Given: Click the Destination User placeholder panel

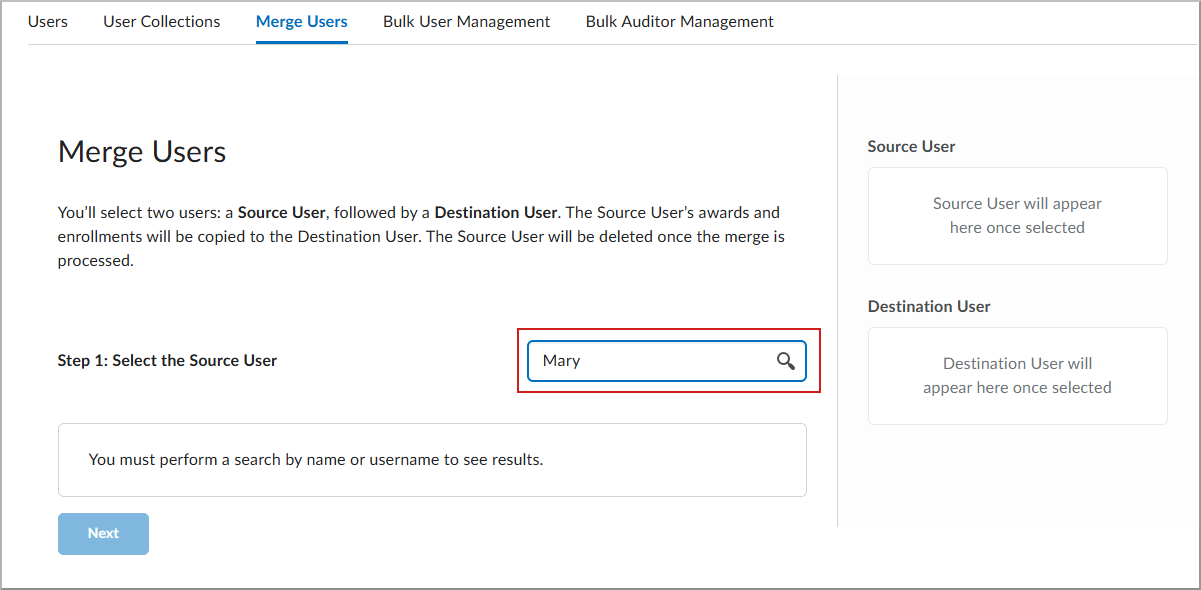Looking at the screenshot, I should click(x=1017, y=375).
